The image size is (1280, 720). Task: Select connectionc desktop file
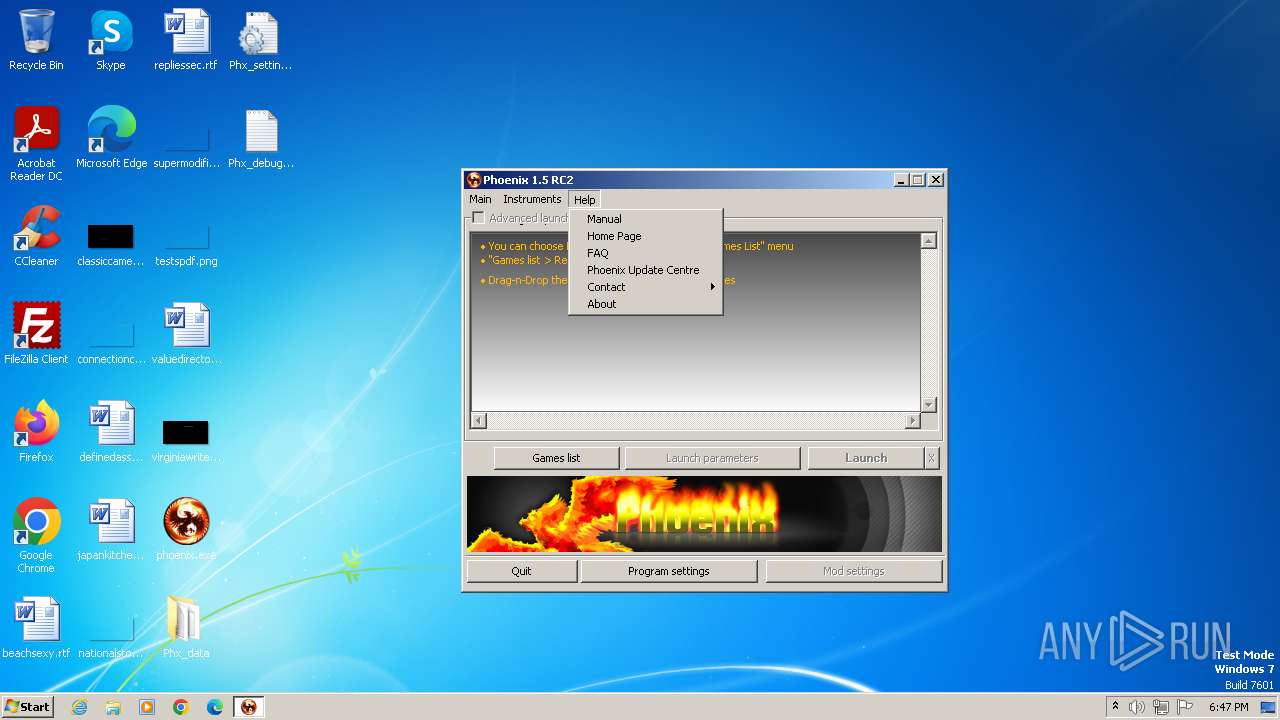pos(111,342)
